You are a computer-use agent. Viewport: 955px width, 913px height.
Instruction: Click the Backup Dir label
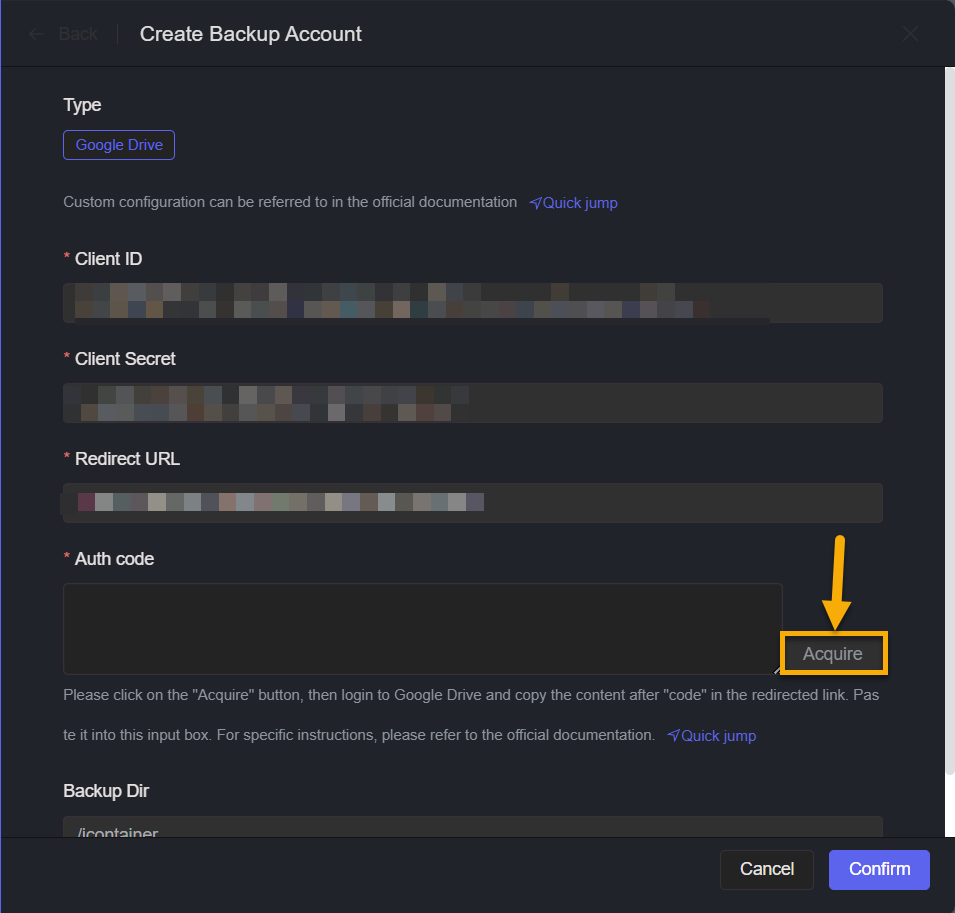tap(106, 791)
